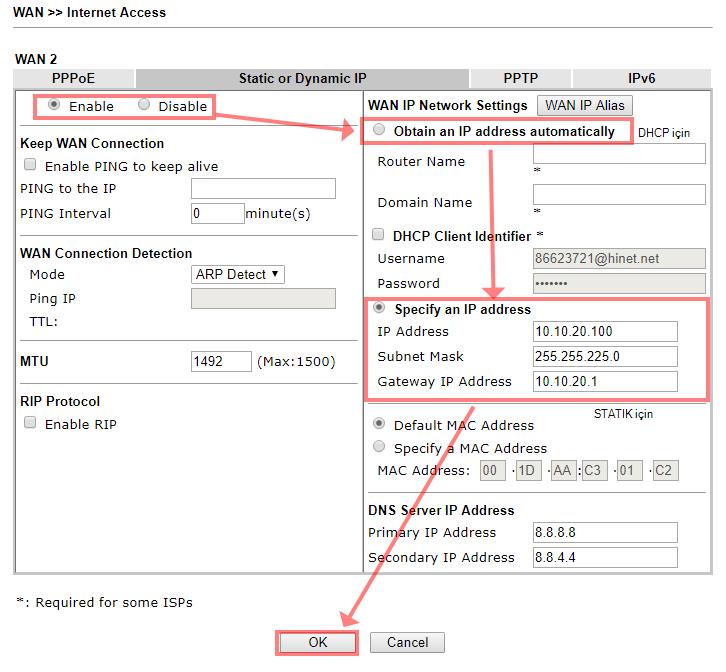Select the Static or Dynamic IP tab
726x672 pixels.
(x=302, y=79)
